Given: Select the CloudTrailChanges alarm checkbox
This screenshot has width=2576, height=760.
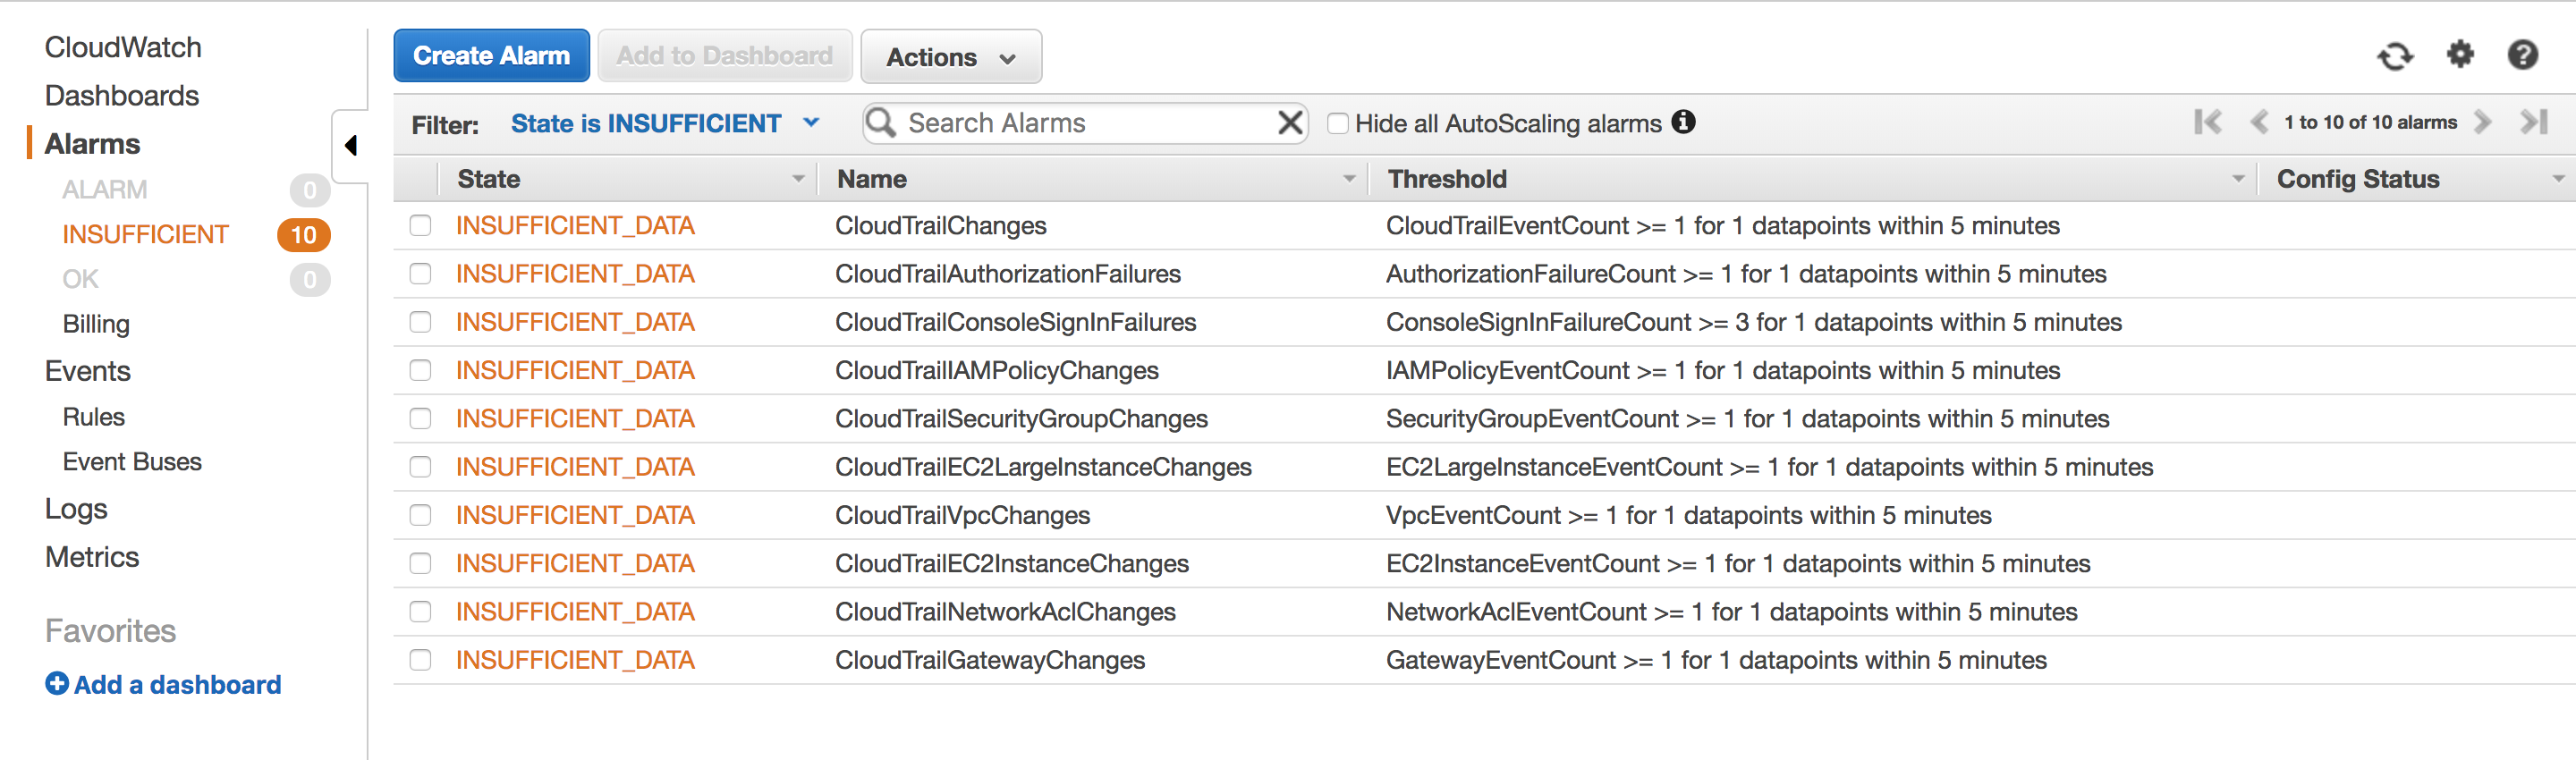Looking at the screenshot, I should click(x=420, y=226).
